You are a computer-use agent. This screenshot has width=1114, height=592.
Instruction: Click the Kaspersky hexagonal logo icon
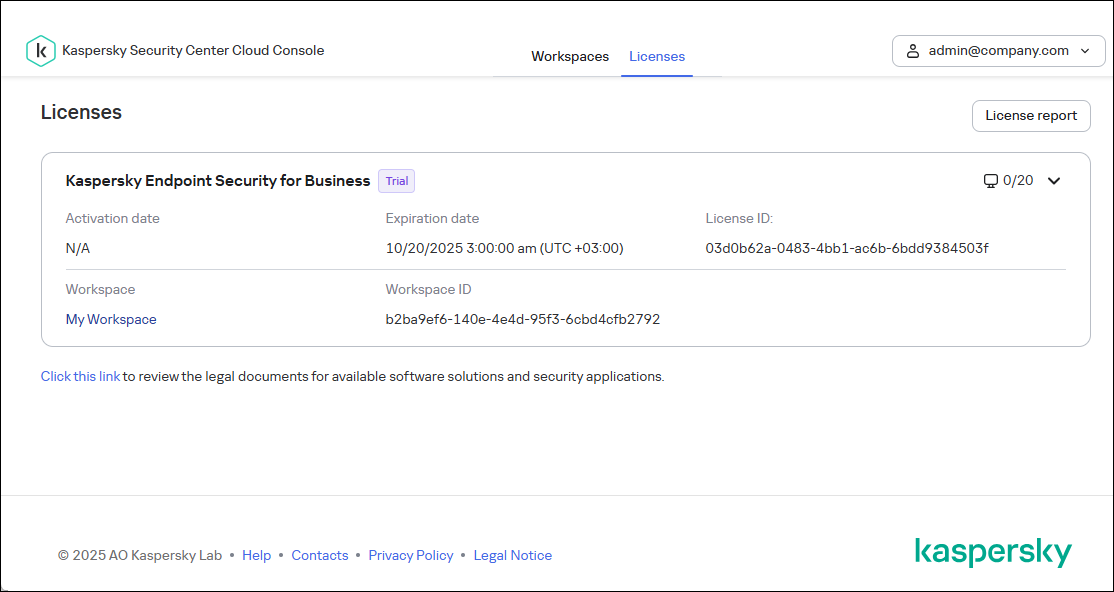point(41,50)
